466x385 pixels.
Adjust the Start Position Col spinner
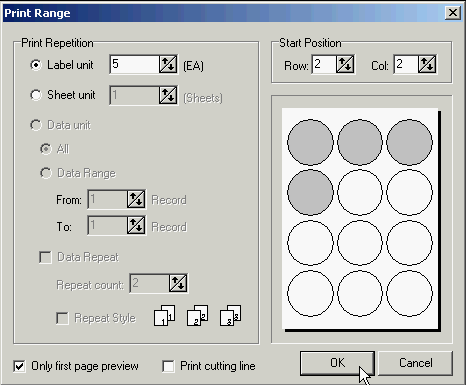pyautogui.click(x=427, y=64)
